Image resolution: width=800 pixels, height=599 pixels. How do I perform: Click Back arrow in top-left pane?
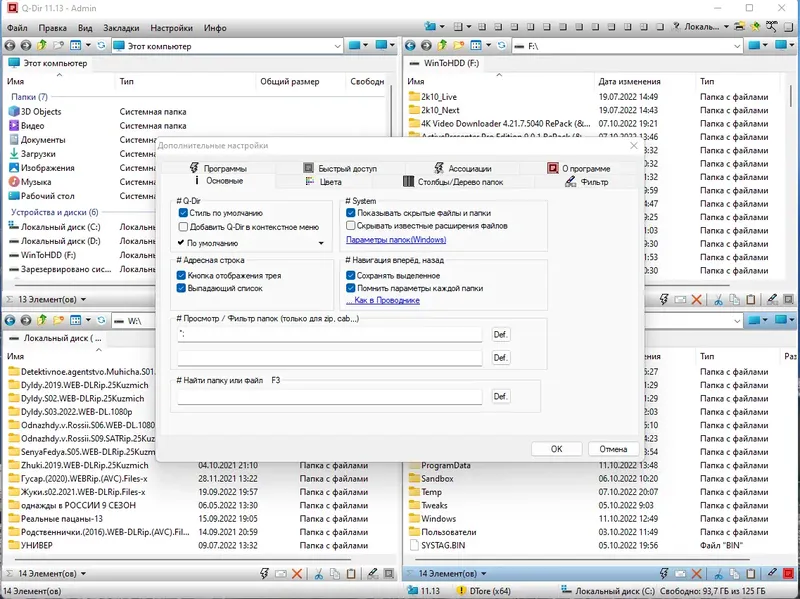point(10,45)
